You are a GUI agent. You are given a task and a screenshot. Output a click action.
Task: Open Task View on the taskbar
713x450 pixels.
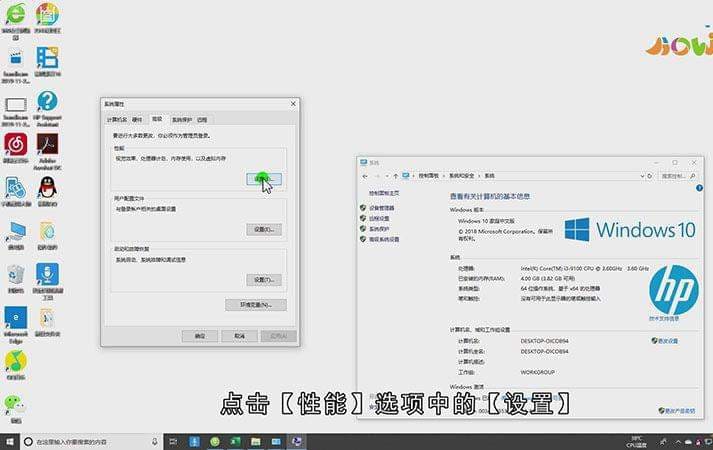(x=173, y=441)
